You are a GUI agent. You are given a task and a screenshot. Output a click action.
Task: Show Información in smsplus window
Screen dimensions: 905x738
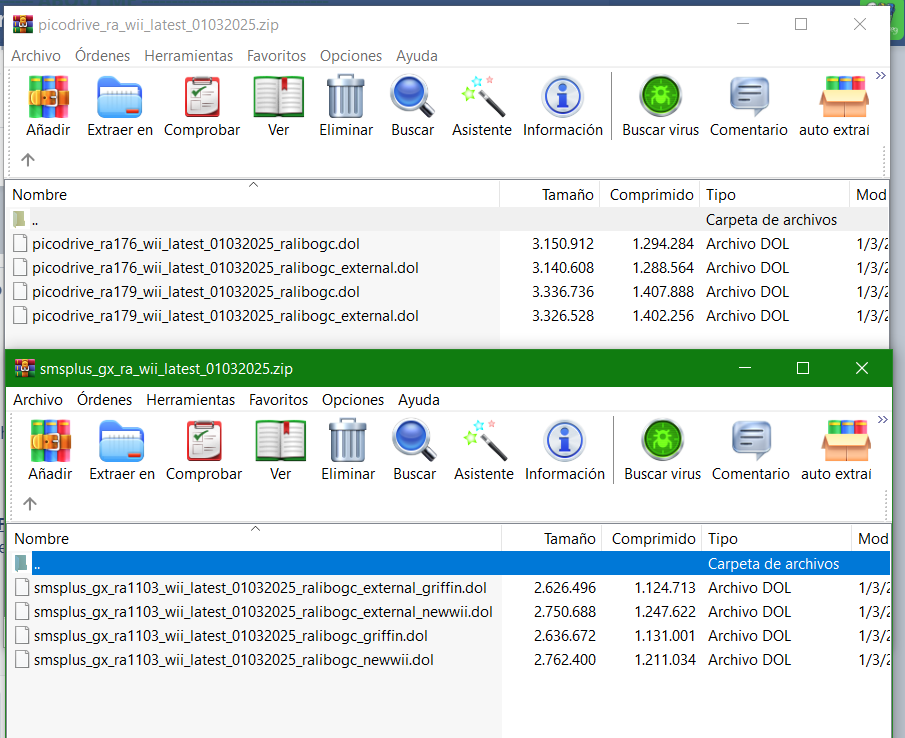[564, 441]
